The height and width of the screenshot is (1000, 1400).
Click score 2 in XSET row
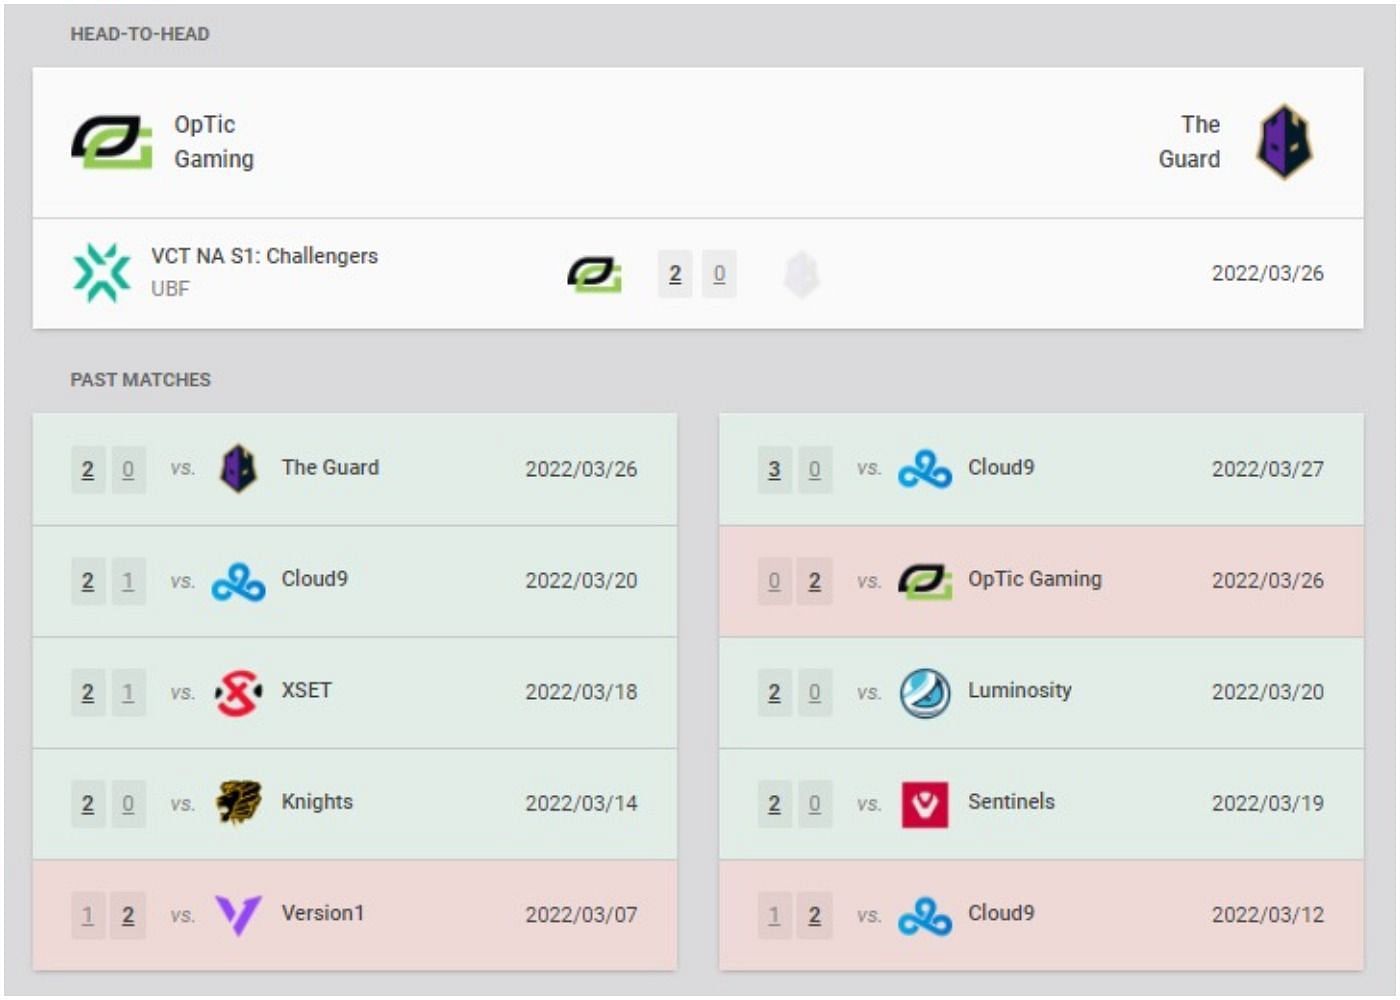88,692
